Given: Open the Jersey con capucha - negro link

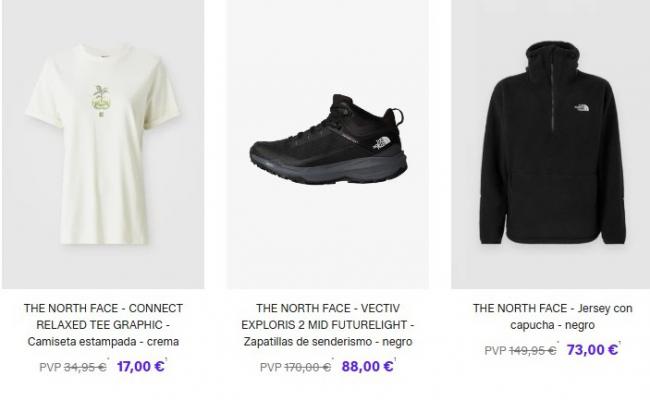Looking at the screenshot, I should coord(552,316).
